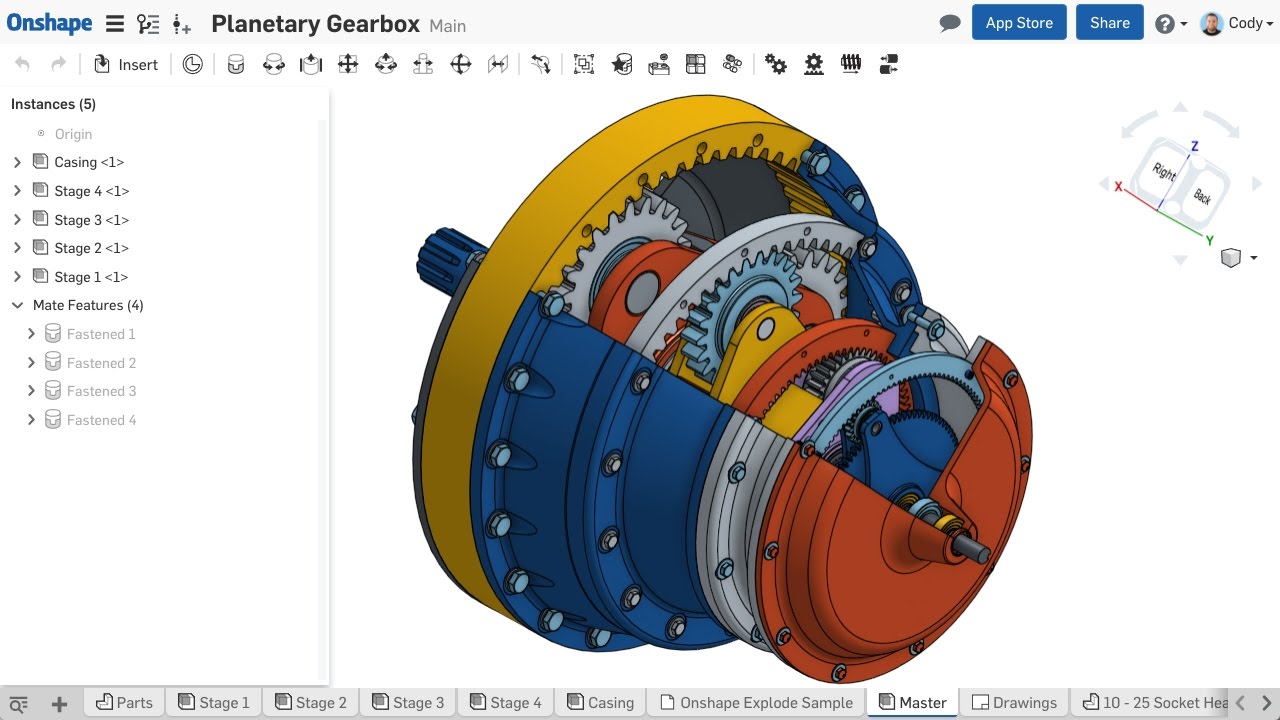Select the Gear relation tool
The image size is (1280, 720).
776,64
